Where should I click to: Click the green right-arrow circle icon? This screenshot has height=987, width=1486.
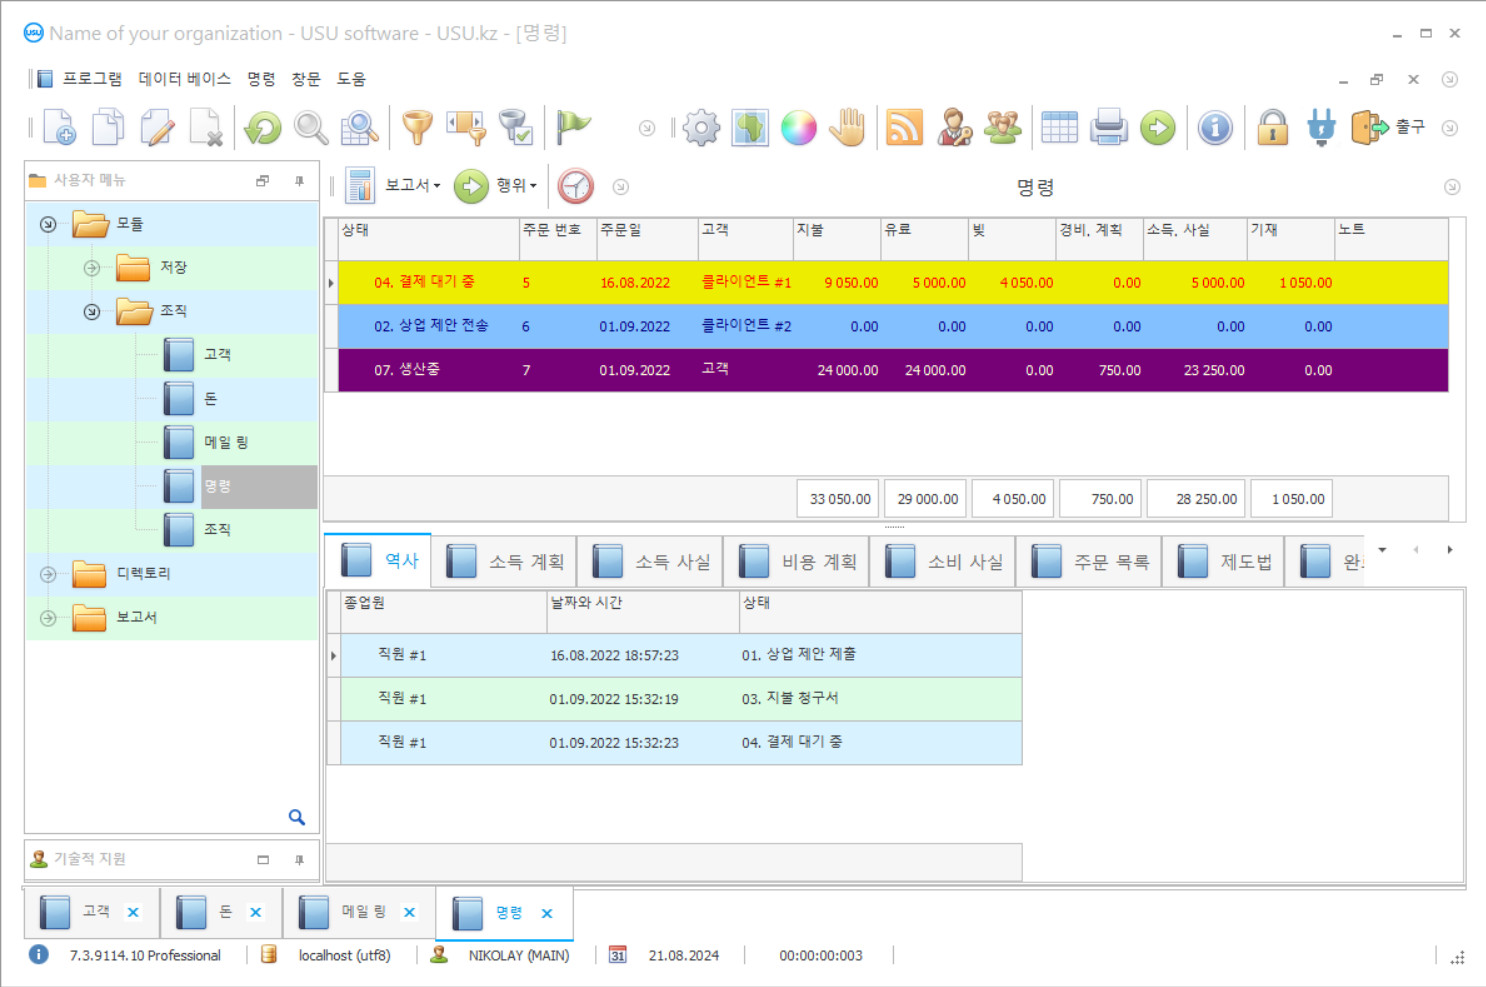coord(1158,128)
